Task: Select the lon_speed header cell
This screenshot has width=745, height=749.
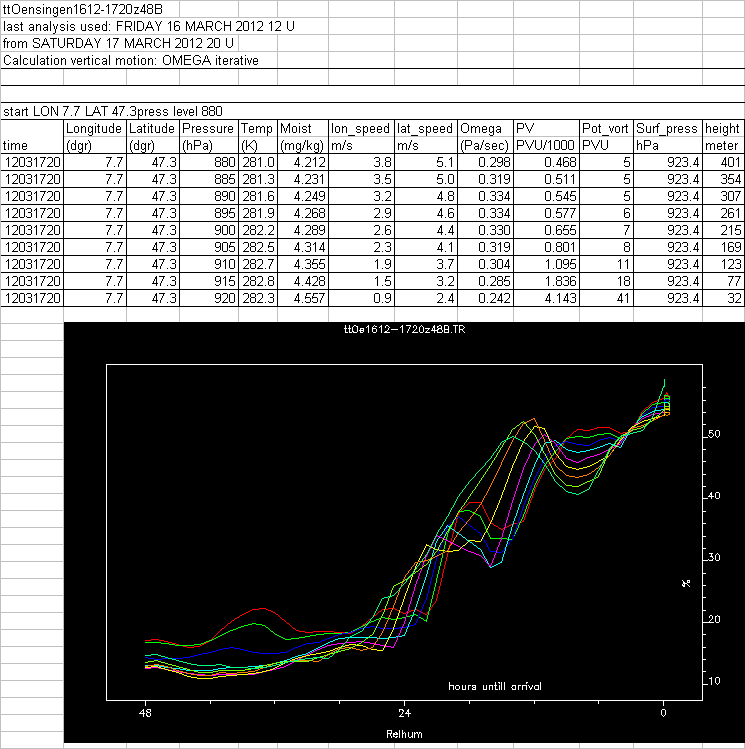Action: tap(361, 128)
